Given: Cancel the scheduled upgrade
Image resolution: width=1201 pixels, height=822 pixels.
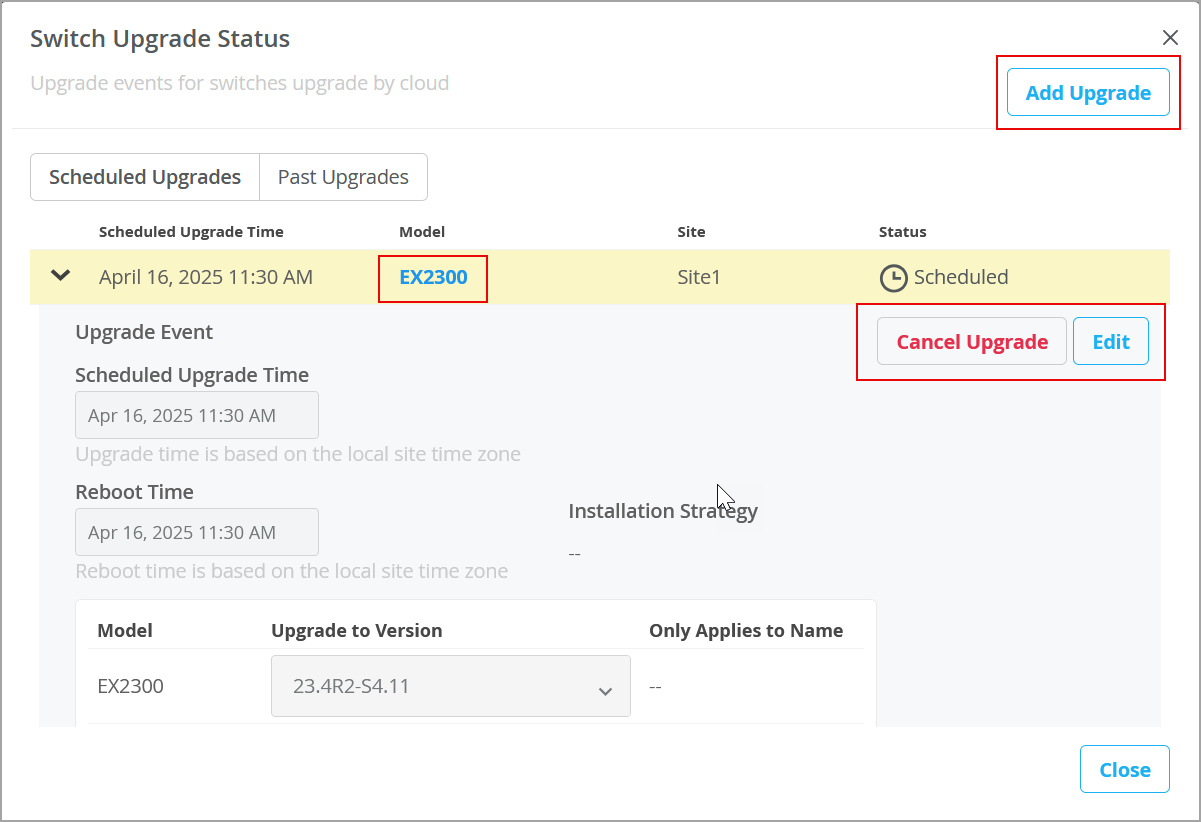Looking at the screenshot, I should click(971, 342).
